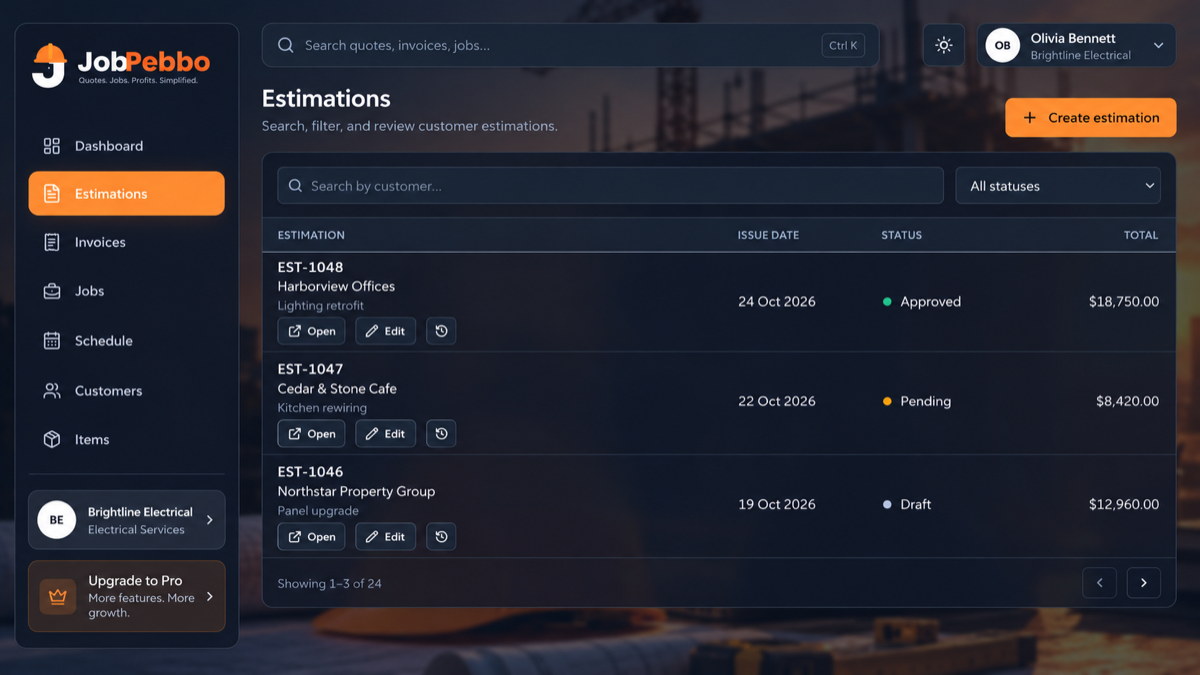Edit estimation EST-1048
Screen dimensions: 1200x675
coord(385,331)
